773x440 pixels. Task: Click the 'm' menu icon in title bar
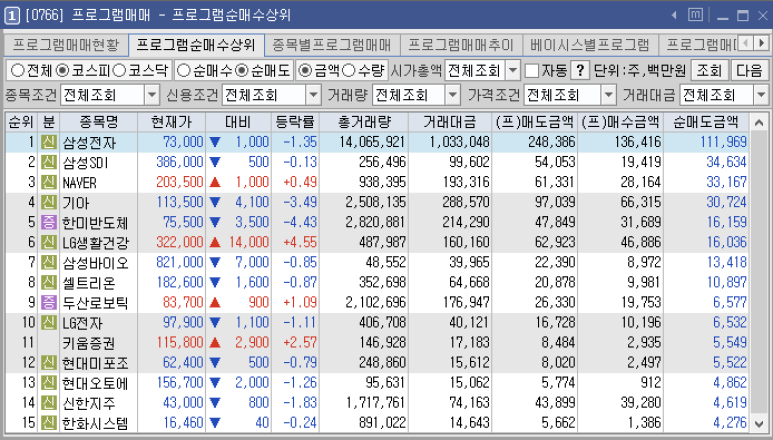[695, 15]
